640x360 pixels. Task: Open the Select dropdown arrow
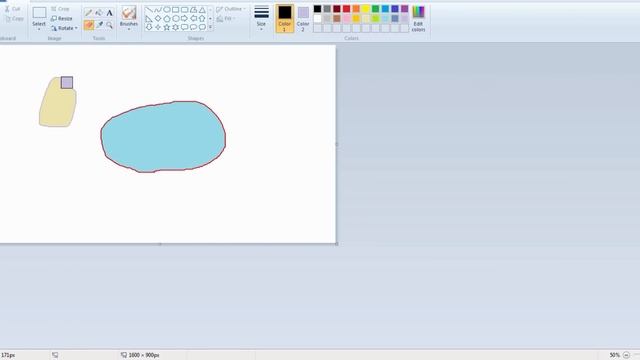pyautogui.click(x=39, y=29)
